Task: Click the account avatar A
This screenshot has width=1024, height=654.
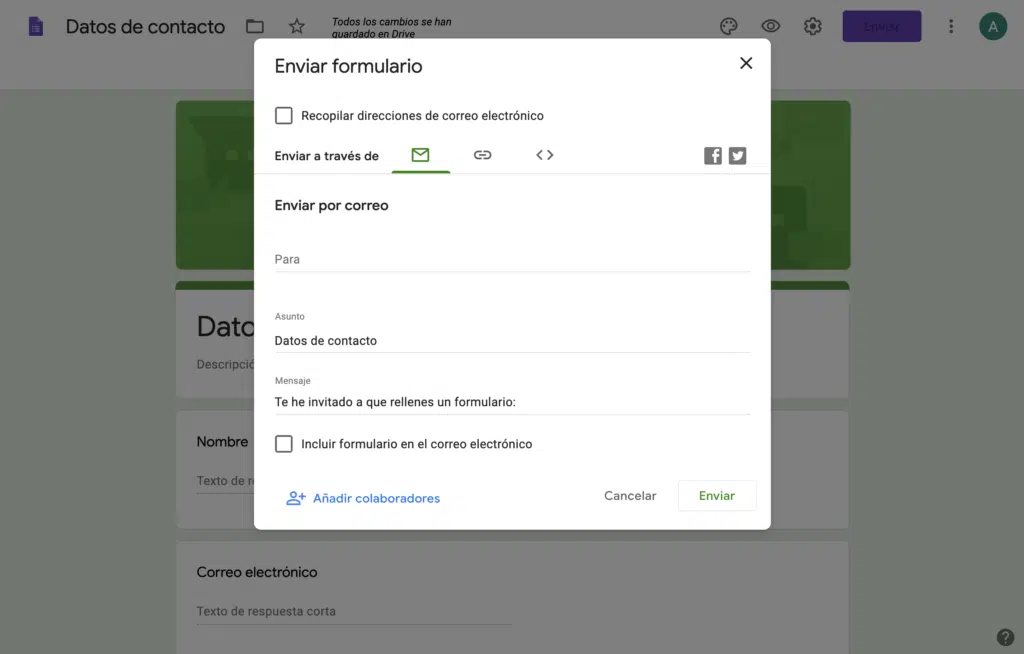Action: (x=992, y=27)
